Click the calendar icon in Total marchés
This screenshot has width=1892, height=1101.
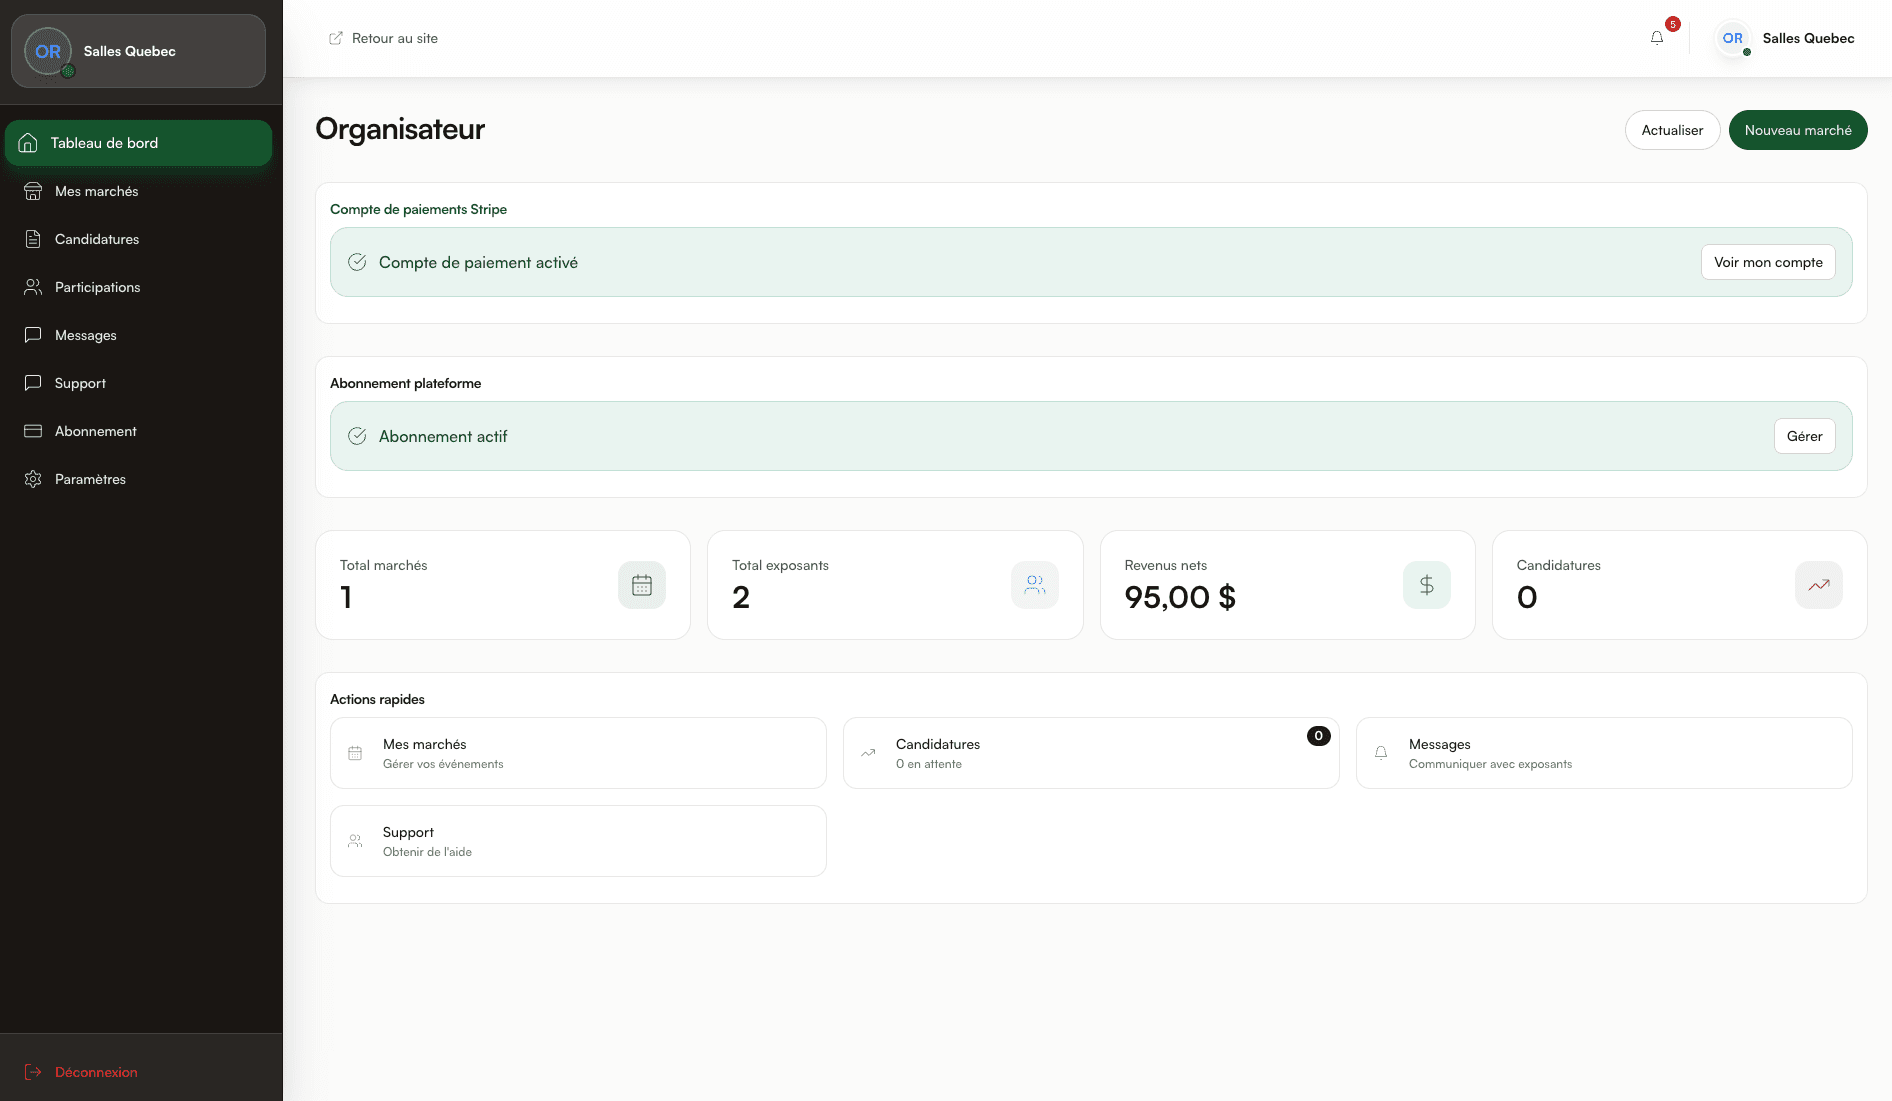642,585
